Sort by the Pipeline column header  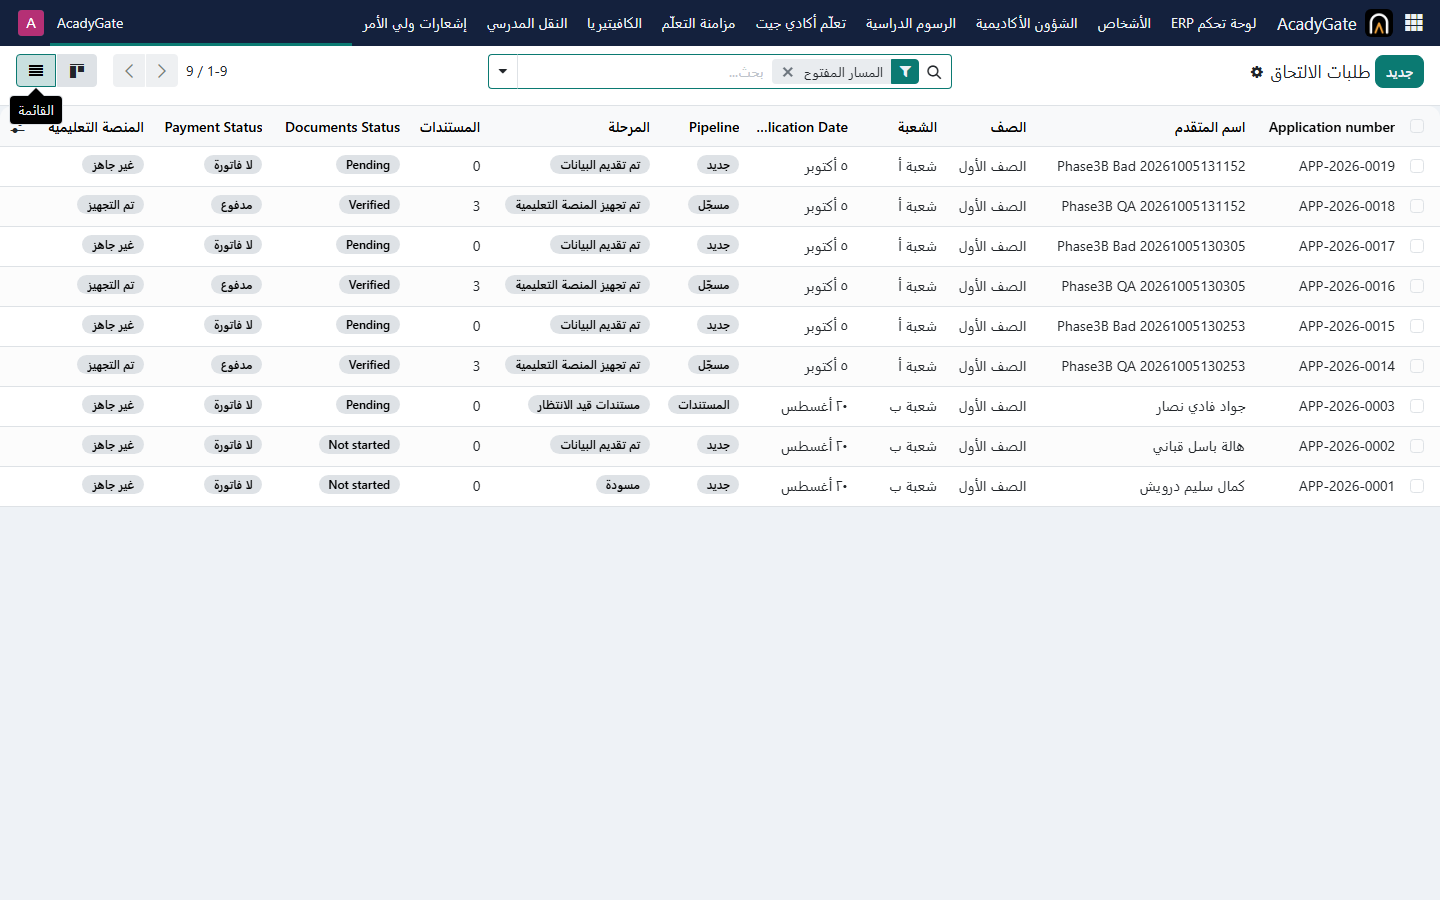point(714,127)
